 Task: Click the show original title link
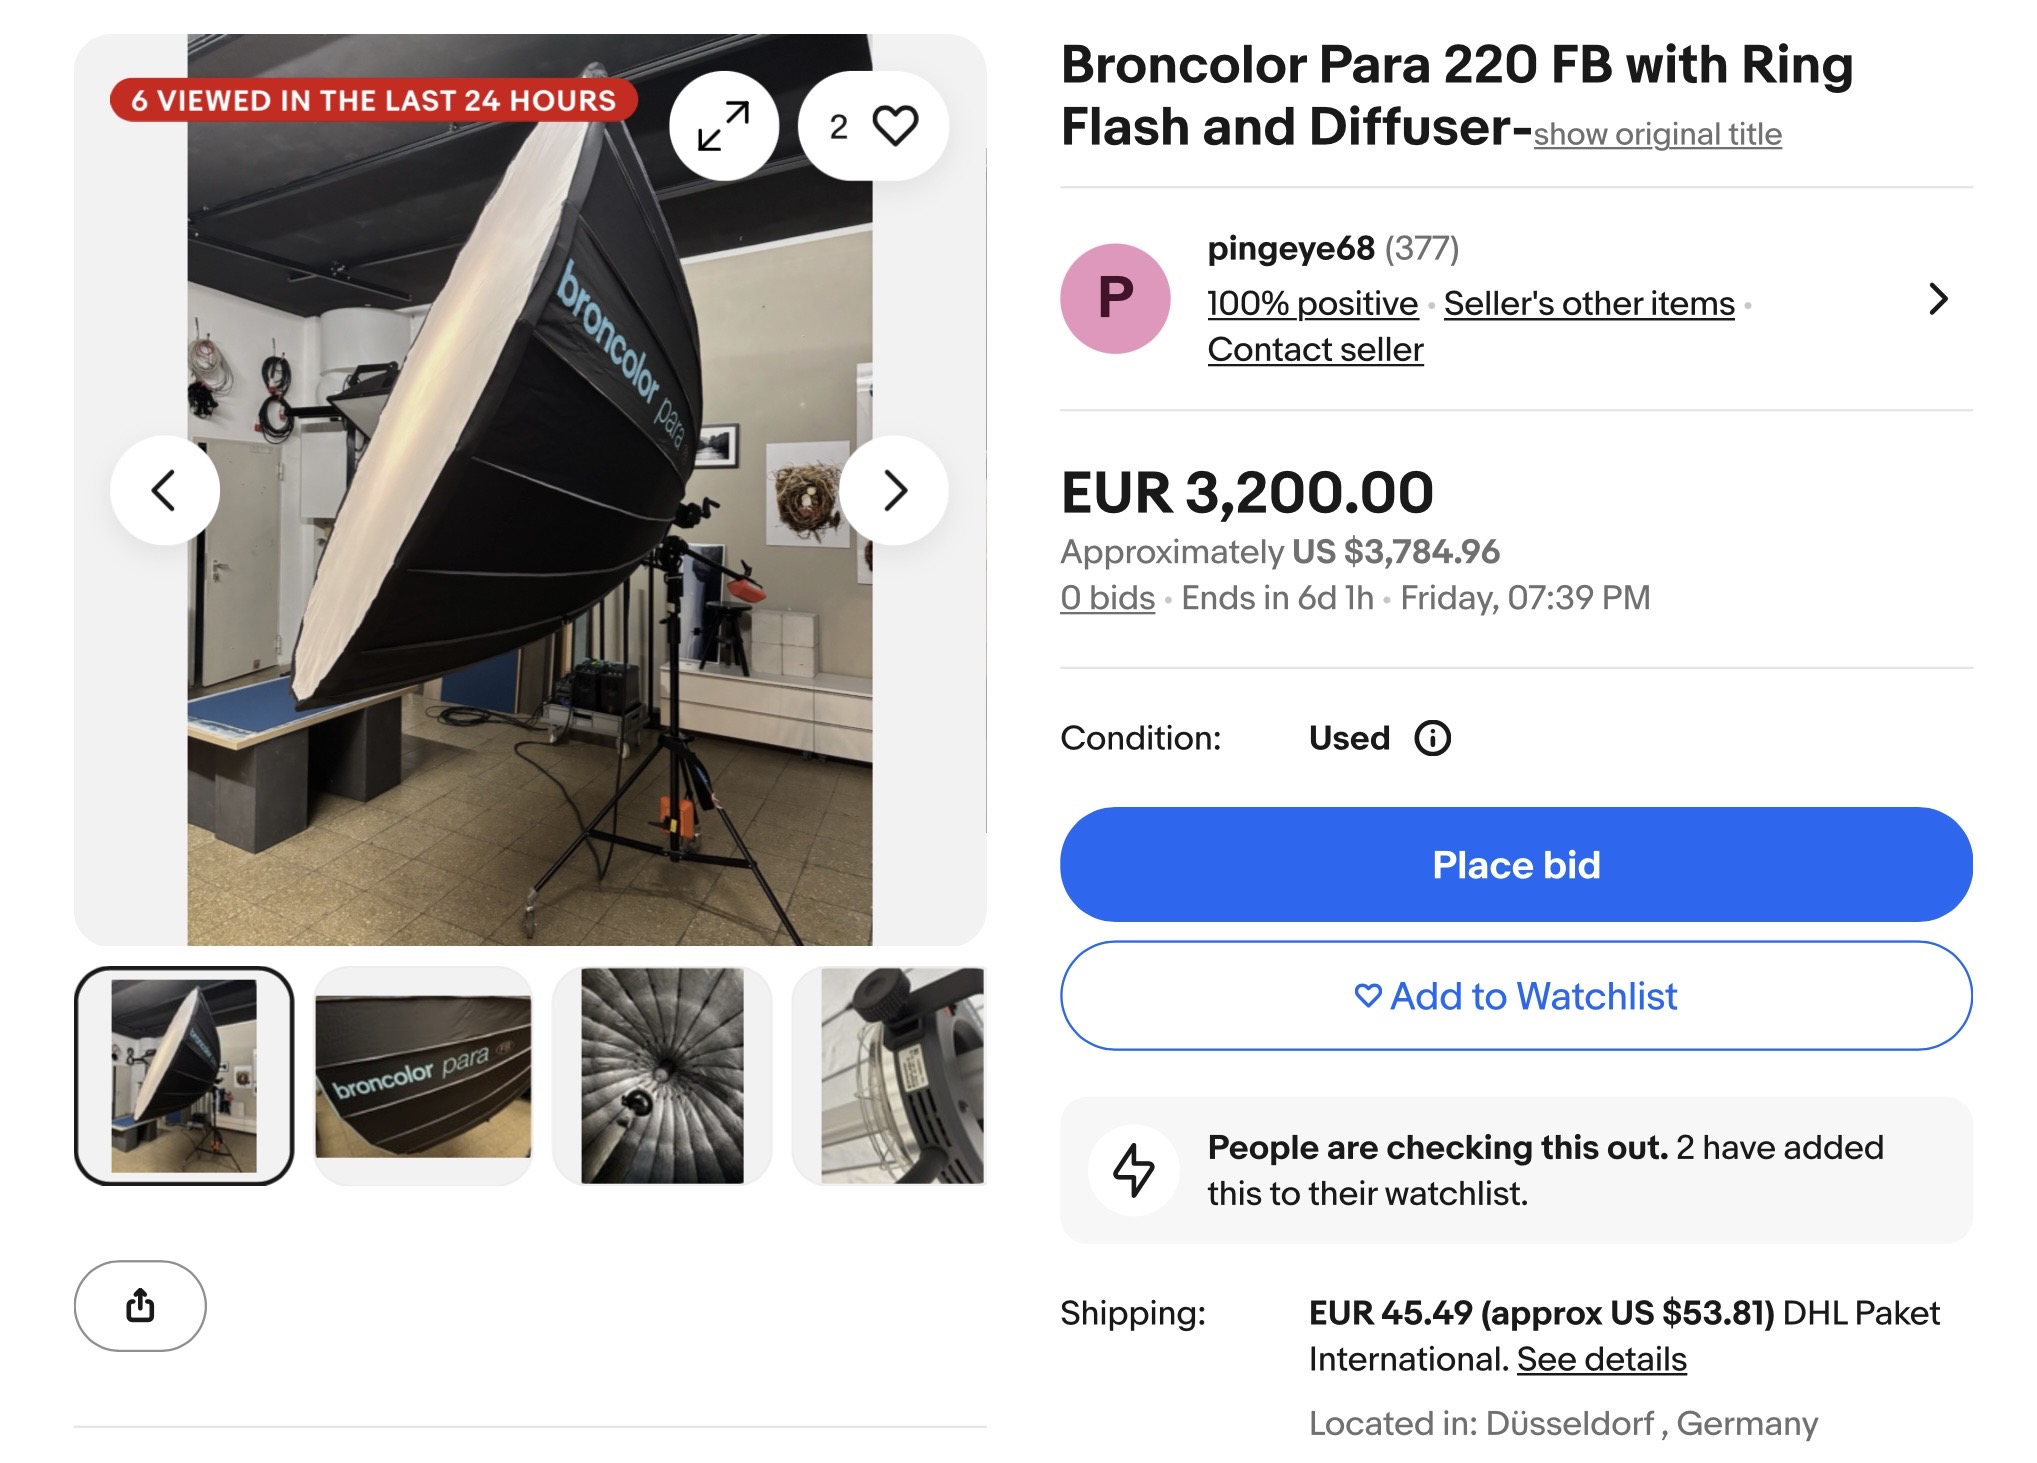pyautogui.click(x=1657, y=134)
